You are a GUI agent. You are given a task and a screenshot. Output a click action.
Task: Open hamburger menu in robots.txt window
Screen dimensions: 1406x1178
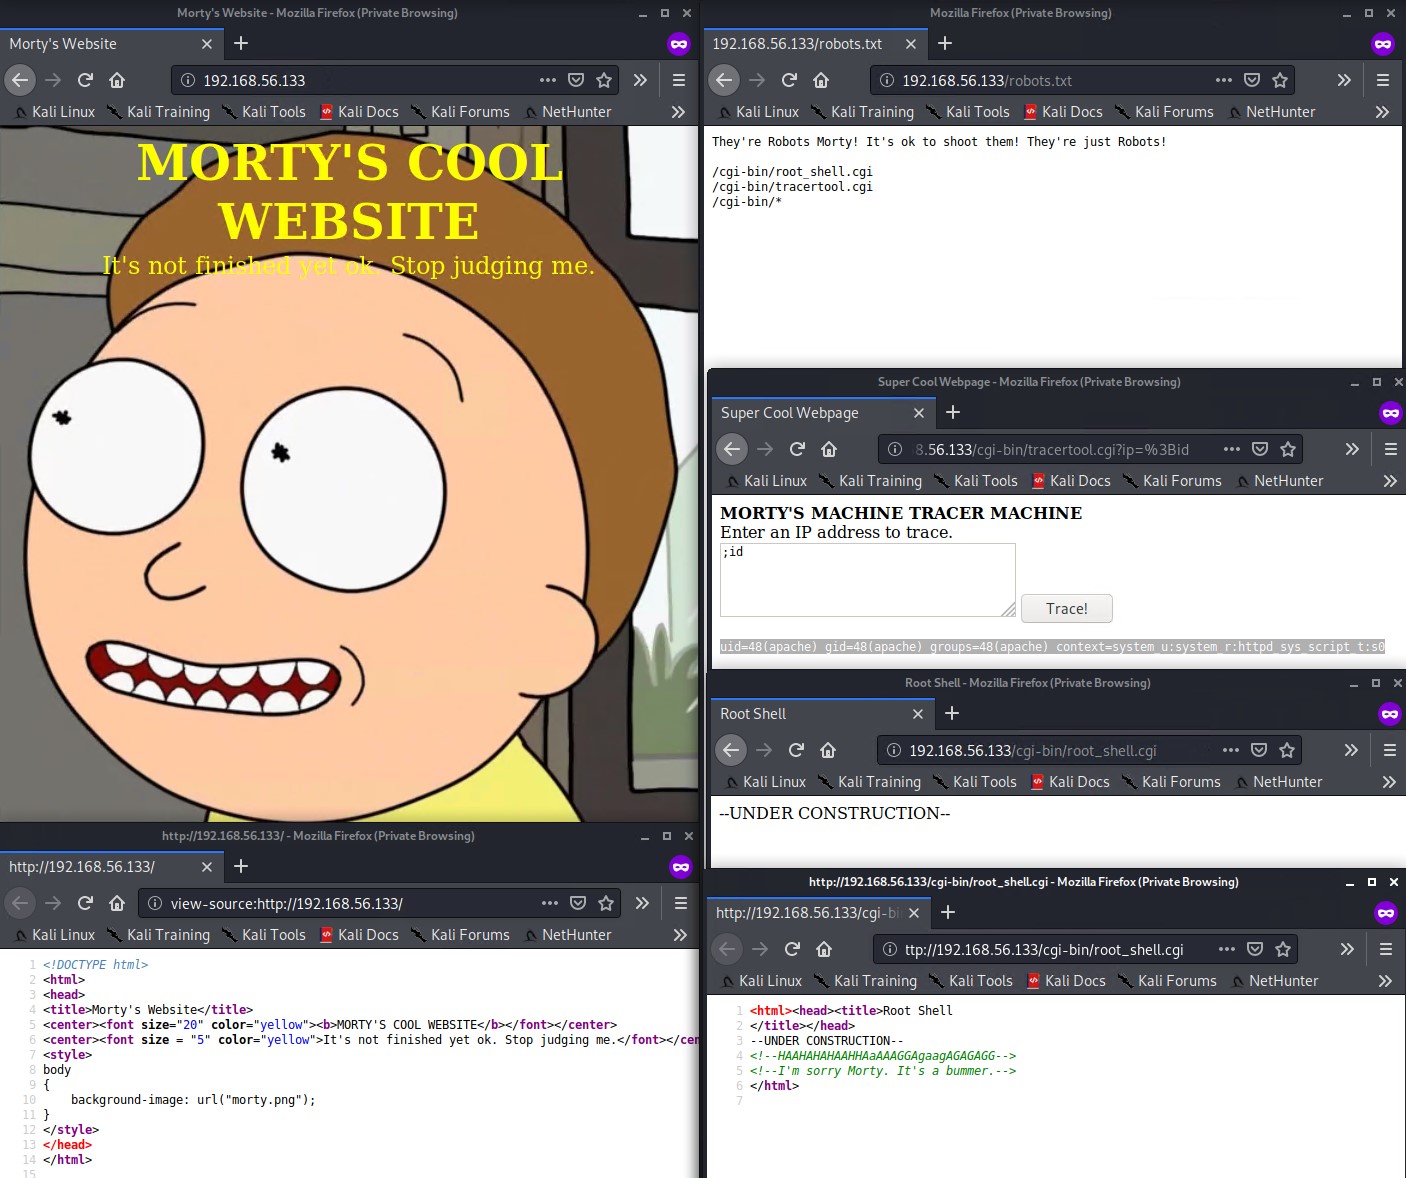(1383, 80)
